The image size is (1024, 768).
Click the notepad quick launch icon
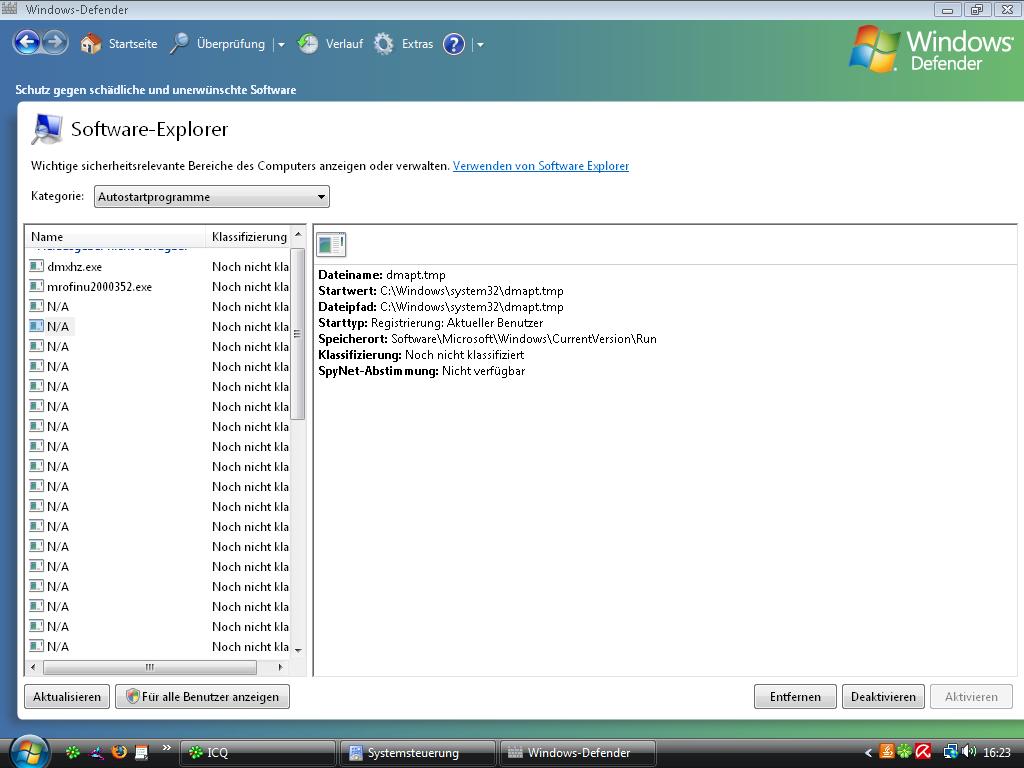pos(142,753)
